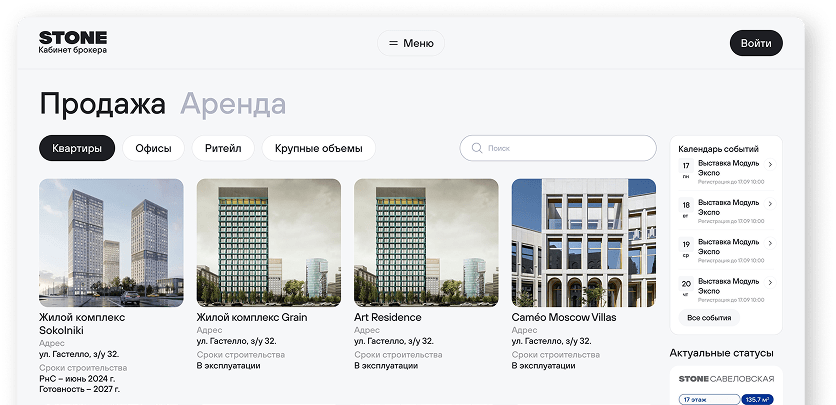The width and height of the screenshot is (836, 405).
Task: Open the Art Residence title link
Action: pyautogui.click(x=388, y=317)
